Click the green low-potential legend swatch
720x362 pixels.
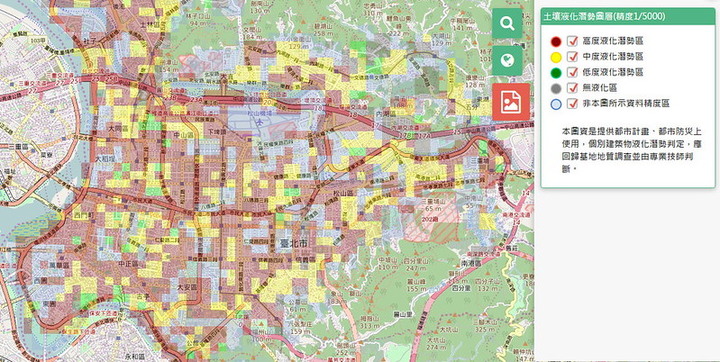pyautogui.click(x=556, y=73)
